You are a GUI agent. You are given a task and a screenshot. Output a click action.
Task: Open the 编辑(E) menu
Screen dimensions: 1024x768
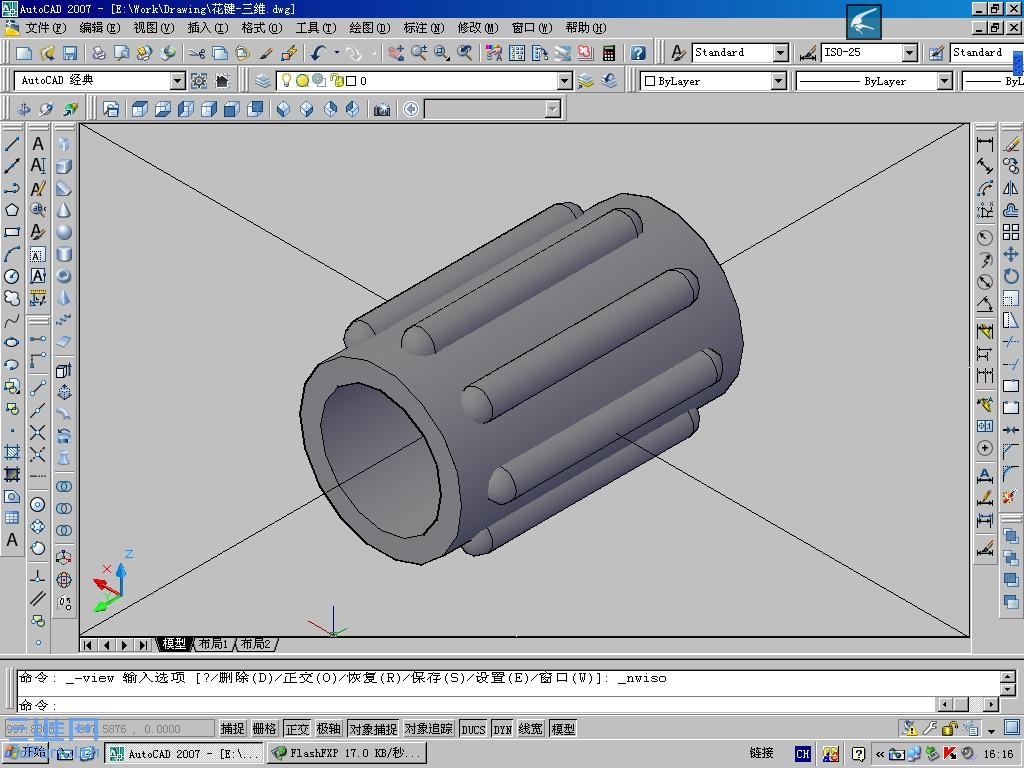tap(100, 27)
